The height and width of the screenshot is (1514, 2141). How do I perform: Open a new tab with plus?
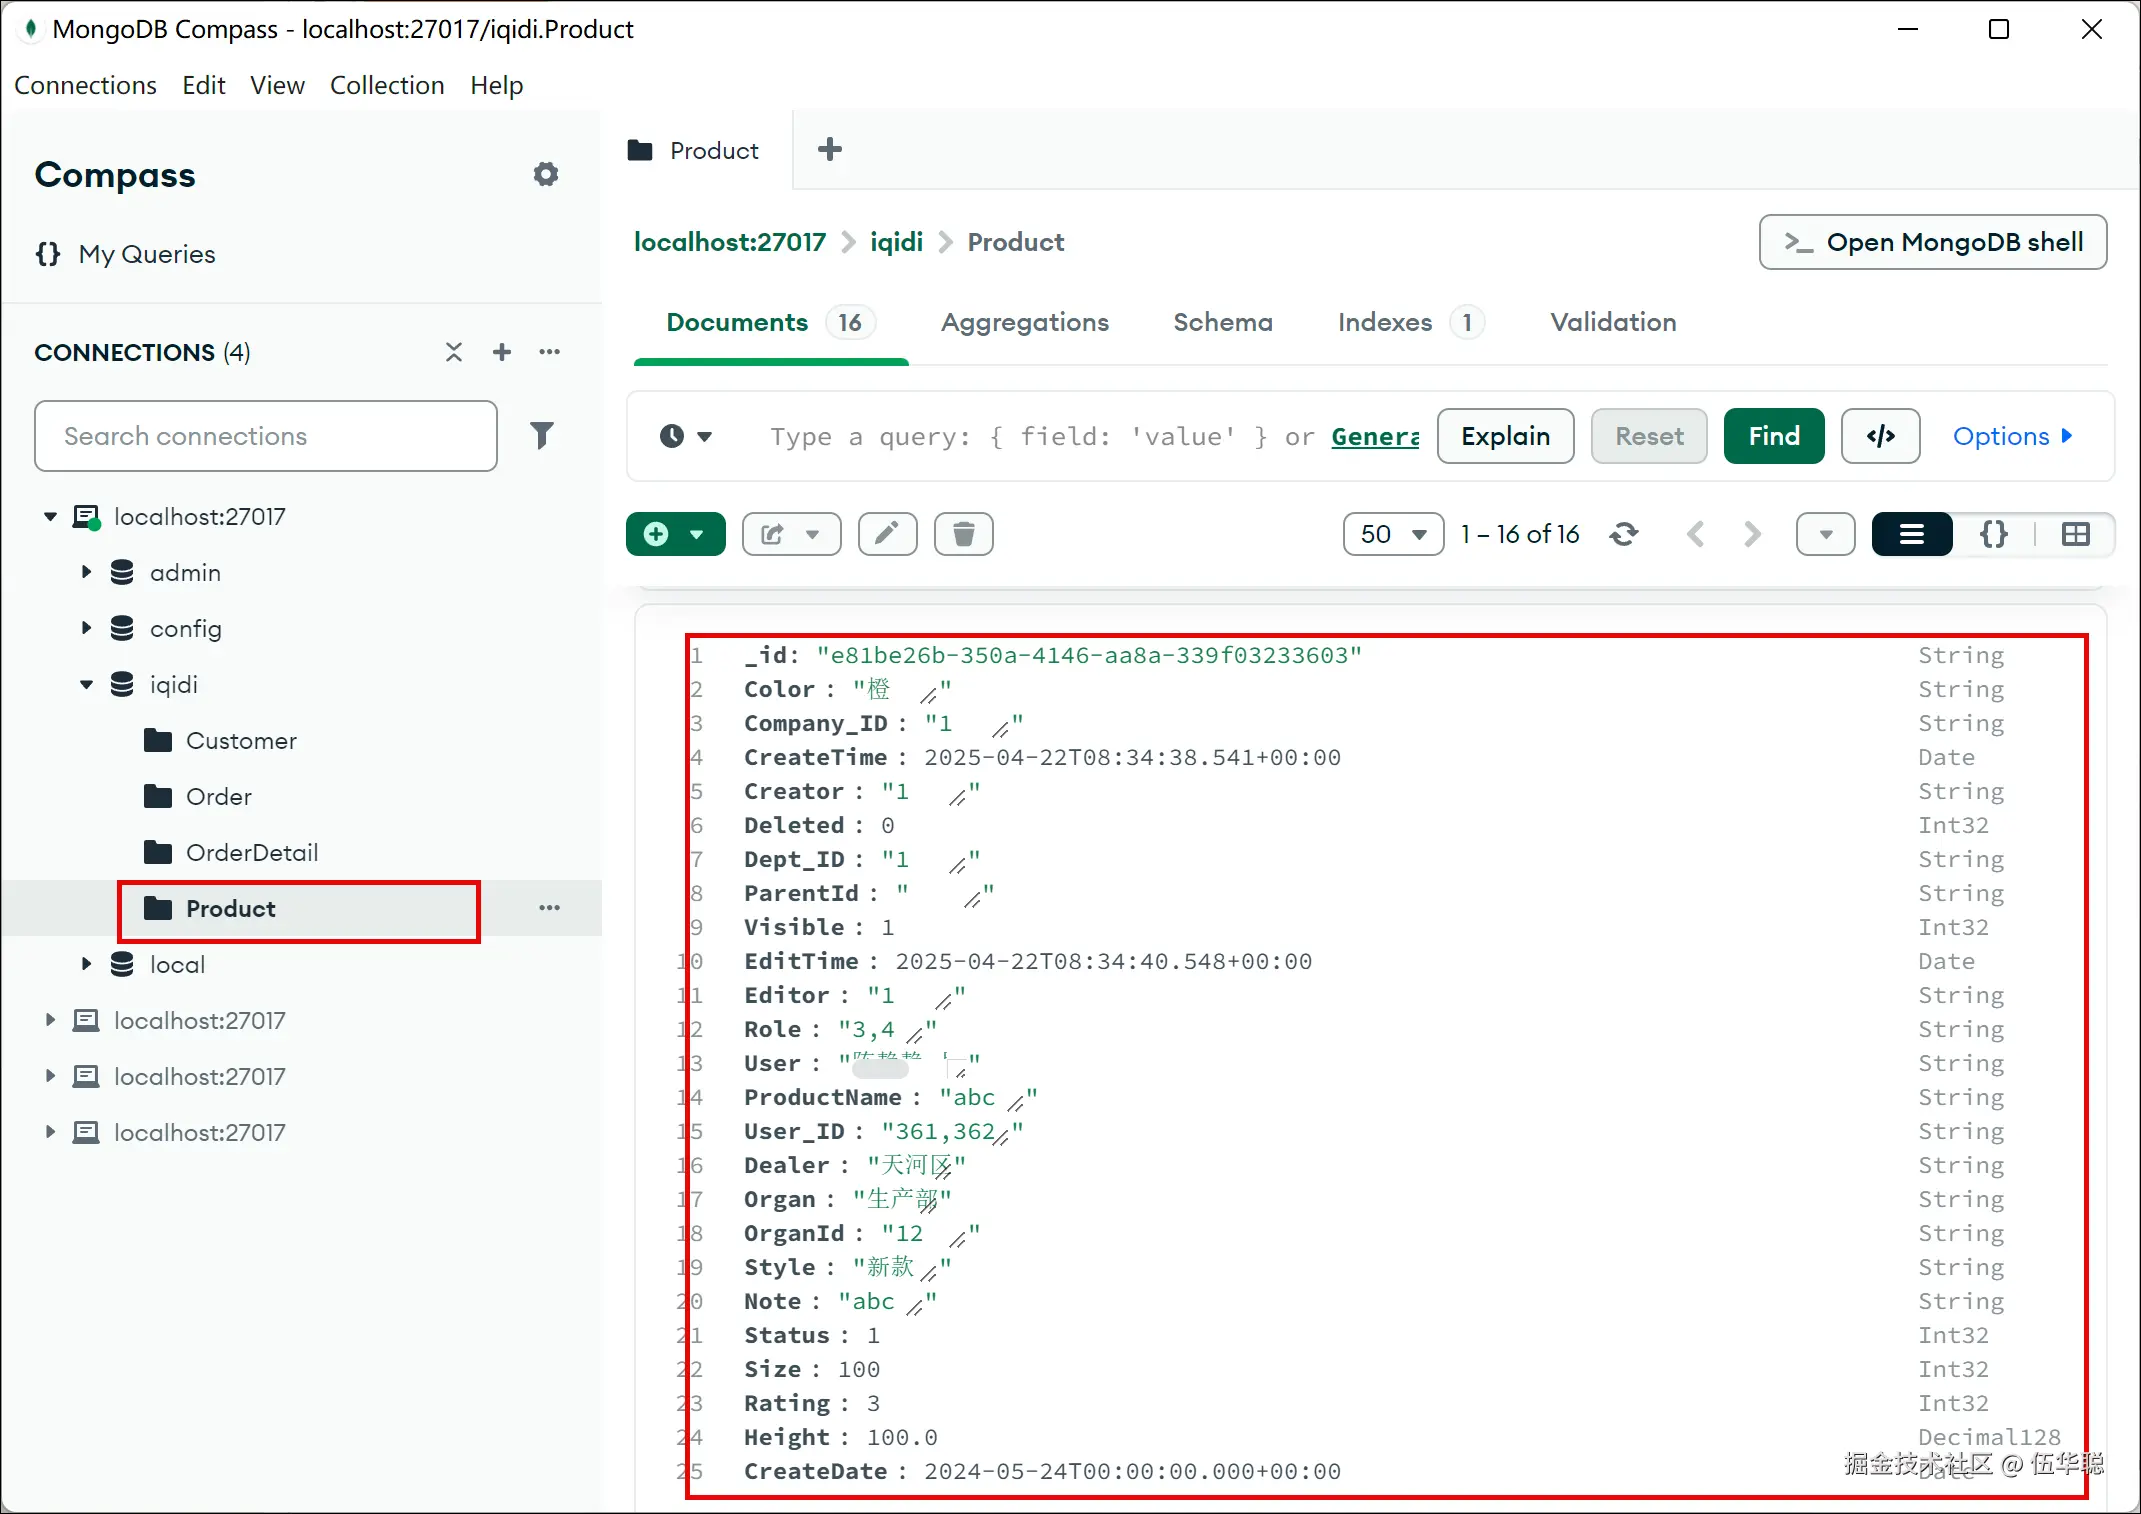[x=829, y=150]
